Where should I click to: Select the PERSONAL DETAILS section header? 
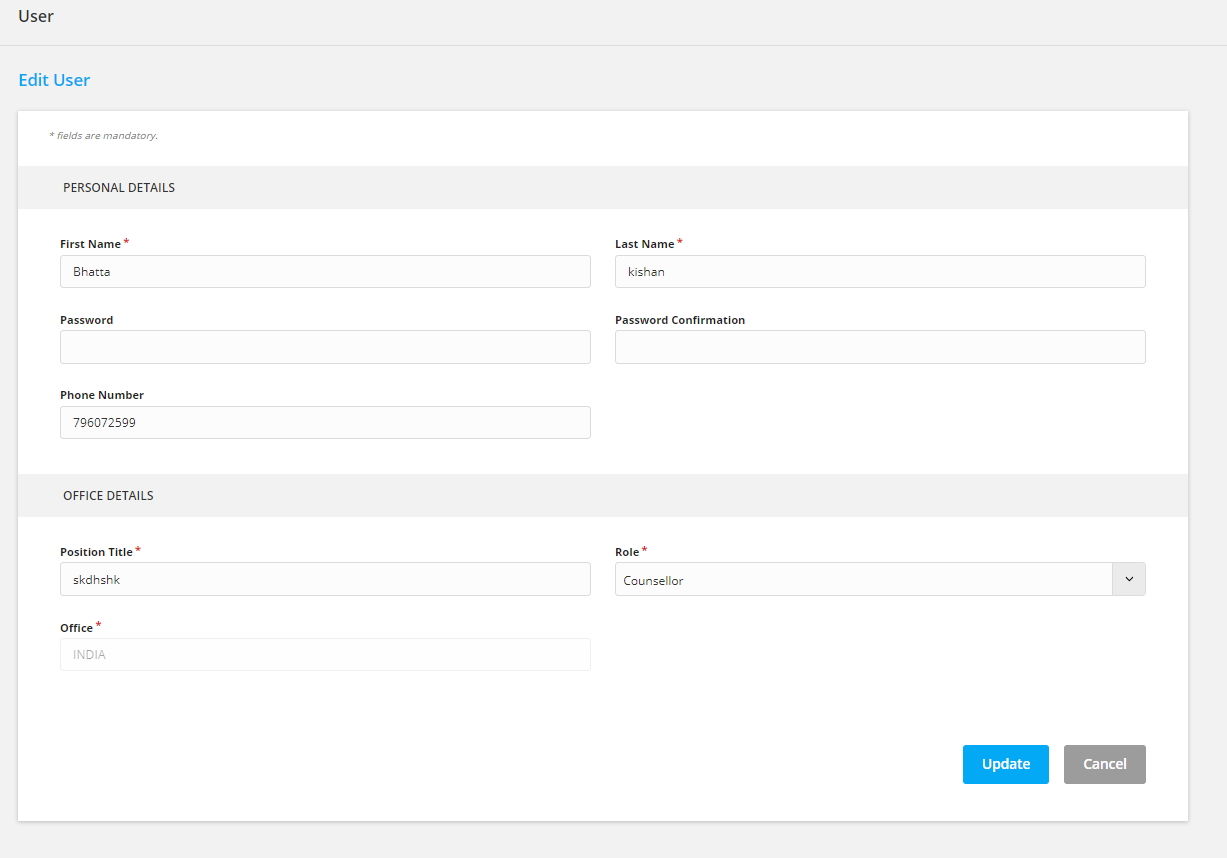pyautogui.click(x=119, y=187)
